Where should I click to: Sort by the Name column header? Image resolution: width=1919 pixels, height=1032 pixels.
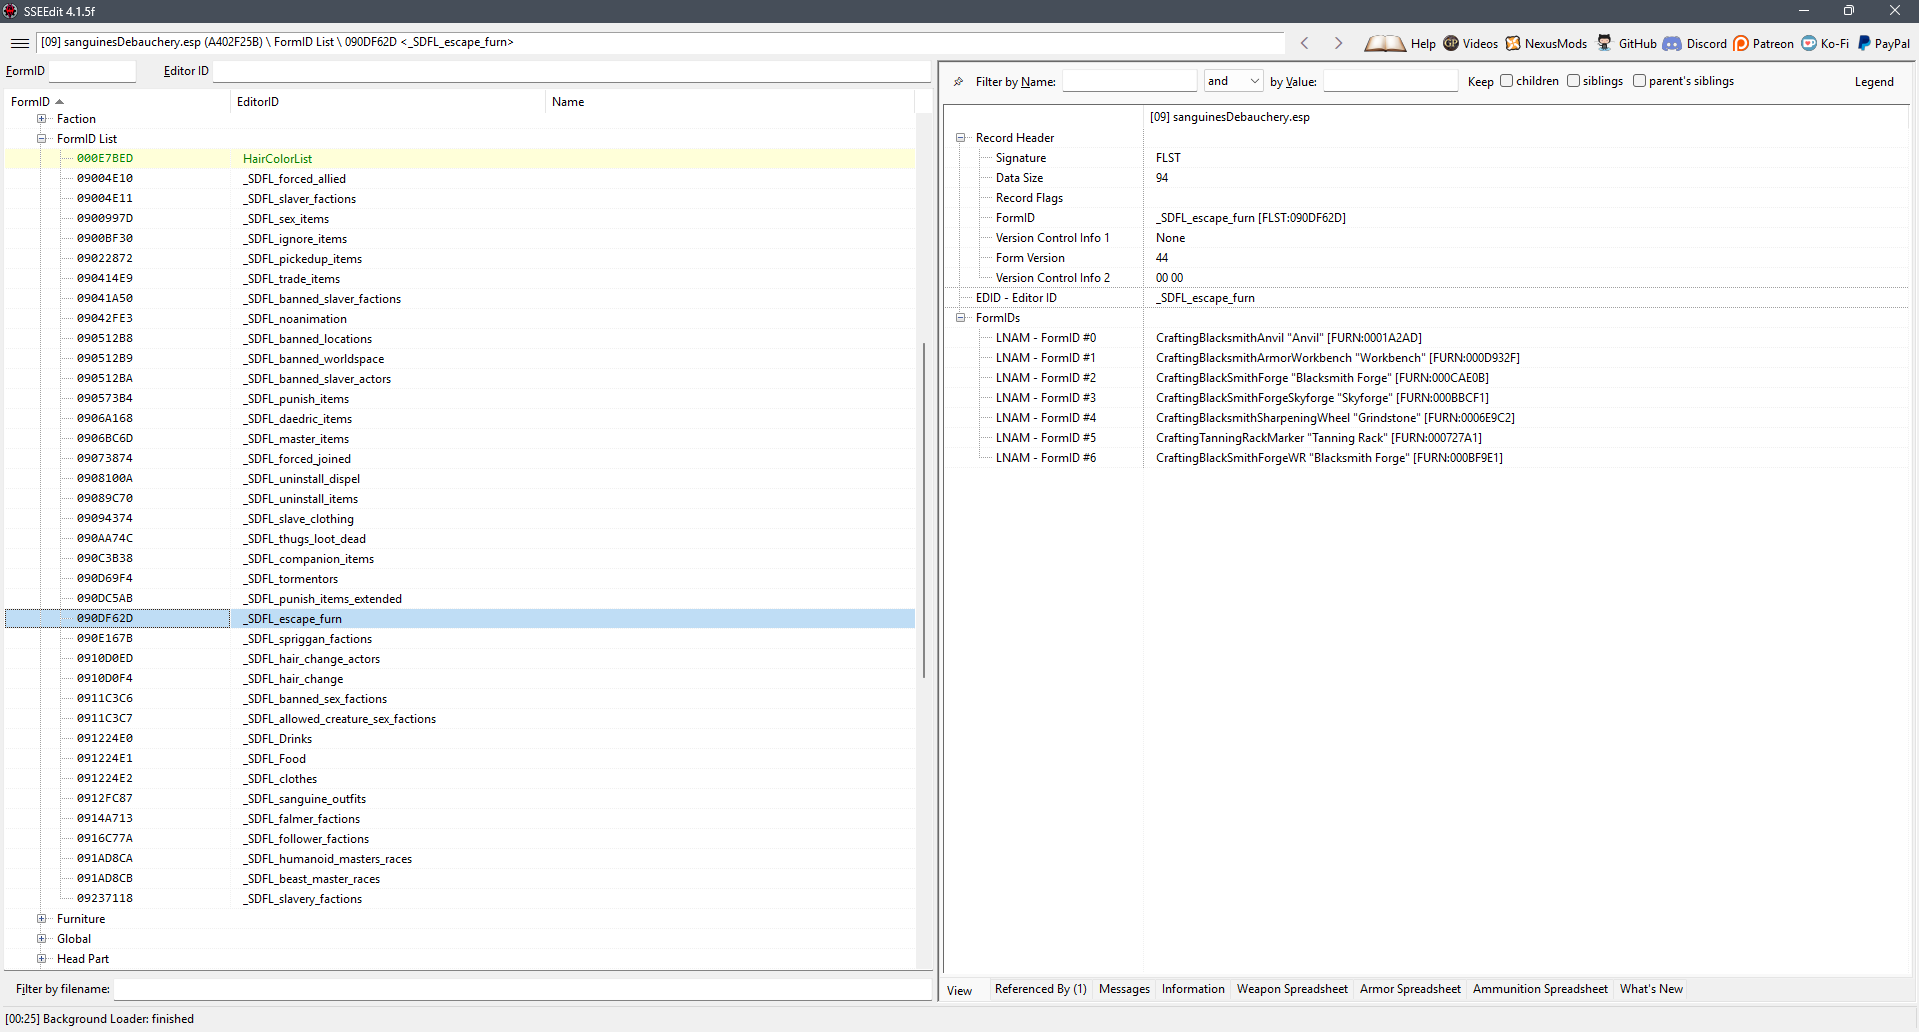click(730, 102)
